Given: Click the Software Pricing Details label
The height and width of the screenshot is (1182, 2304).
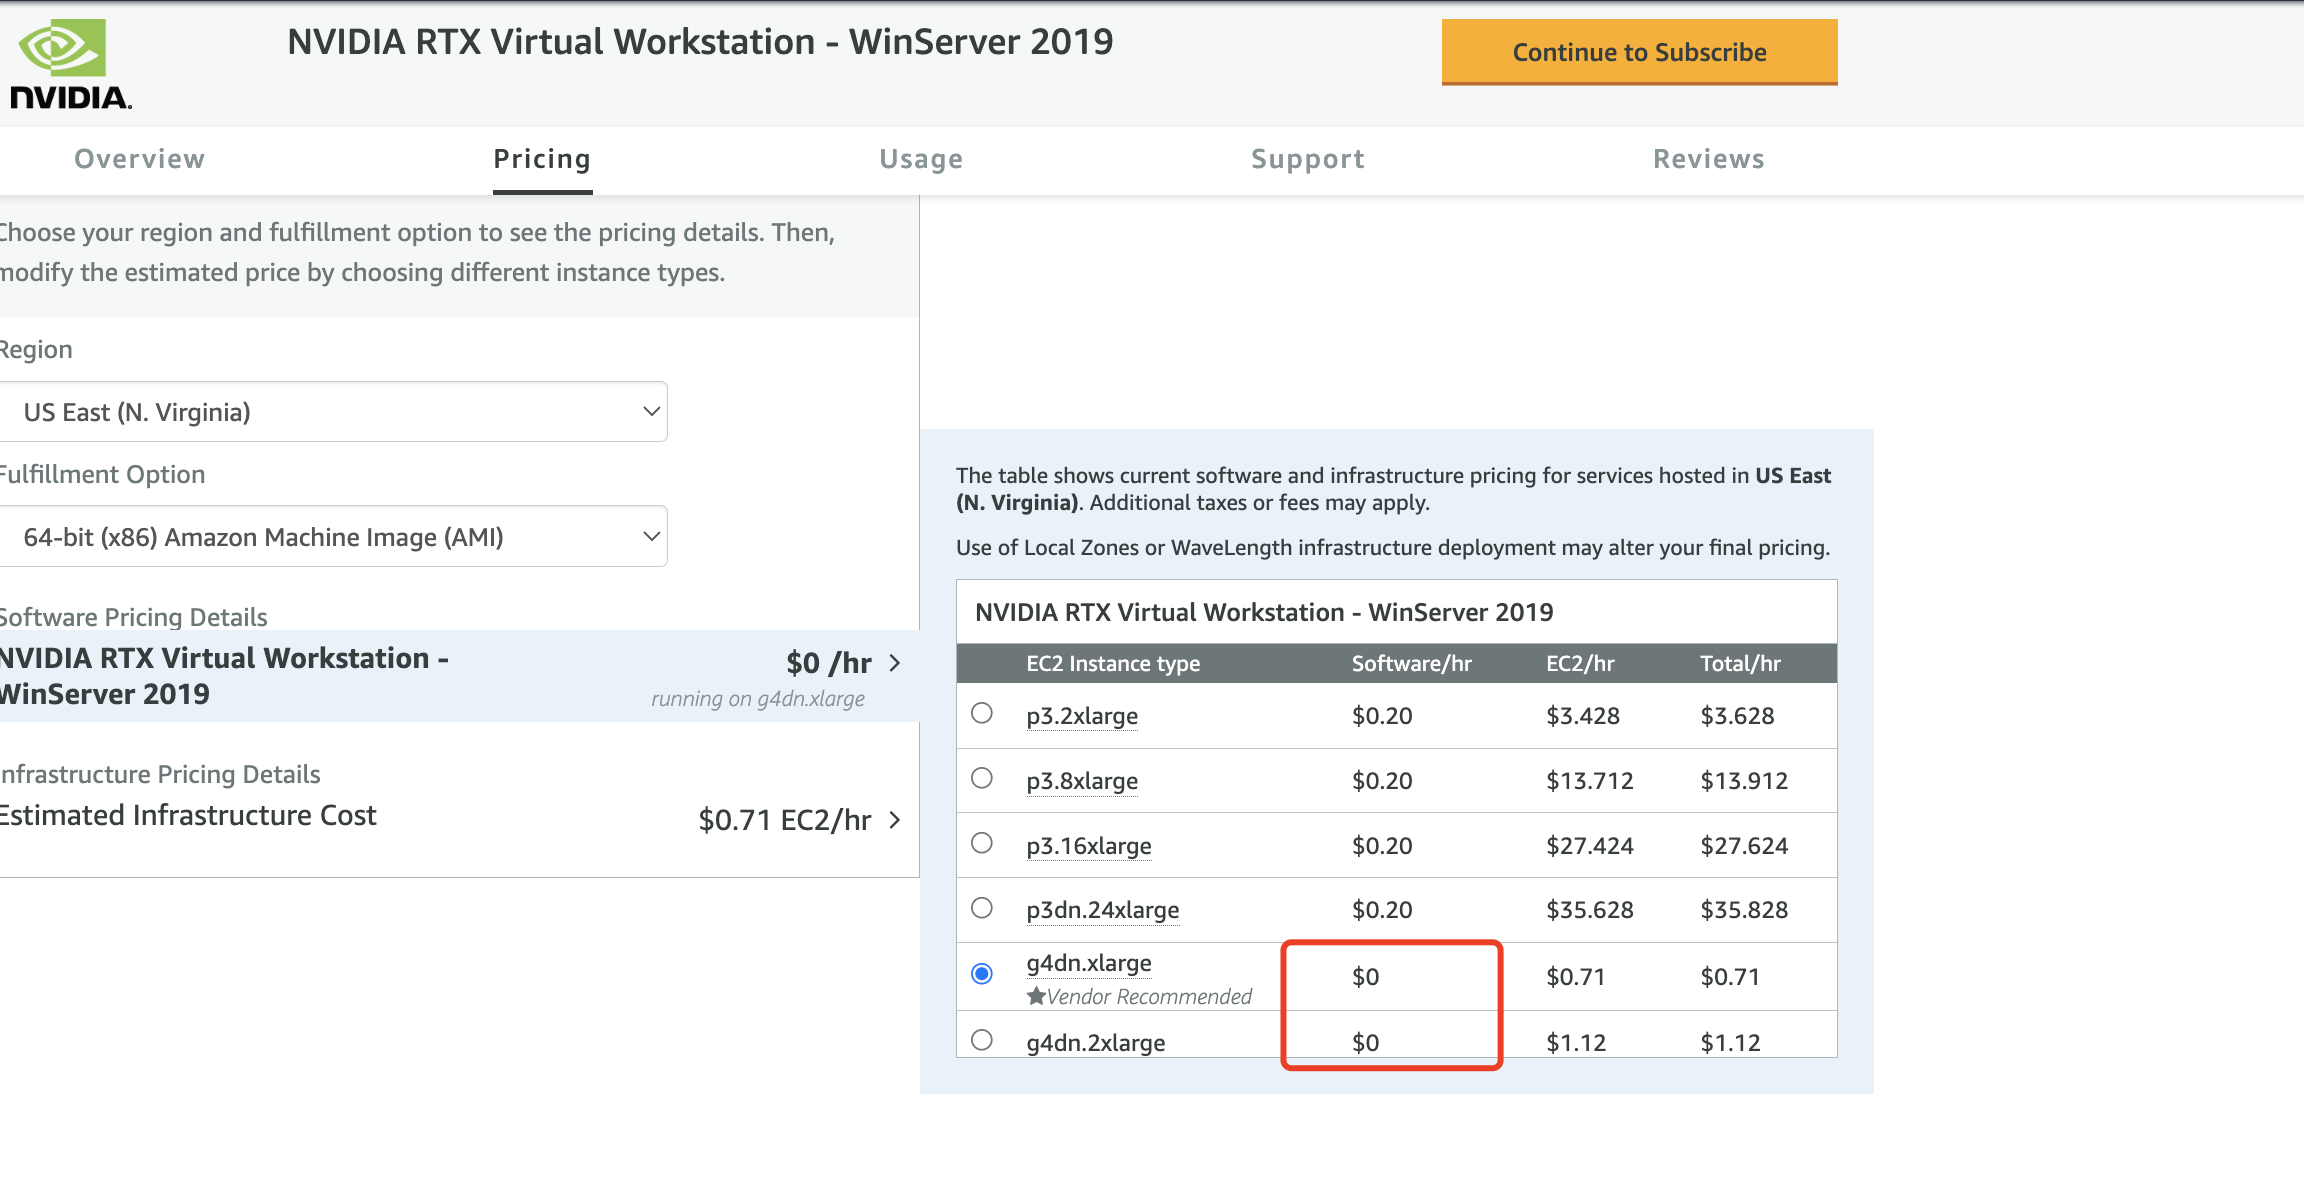Looking at the screenshot, I should pos(134,617).
